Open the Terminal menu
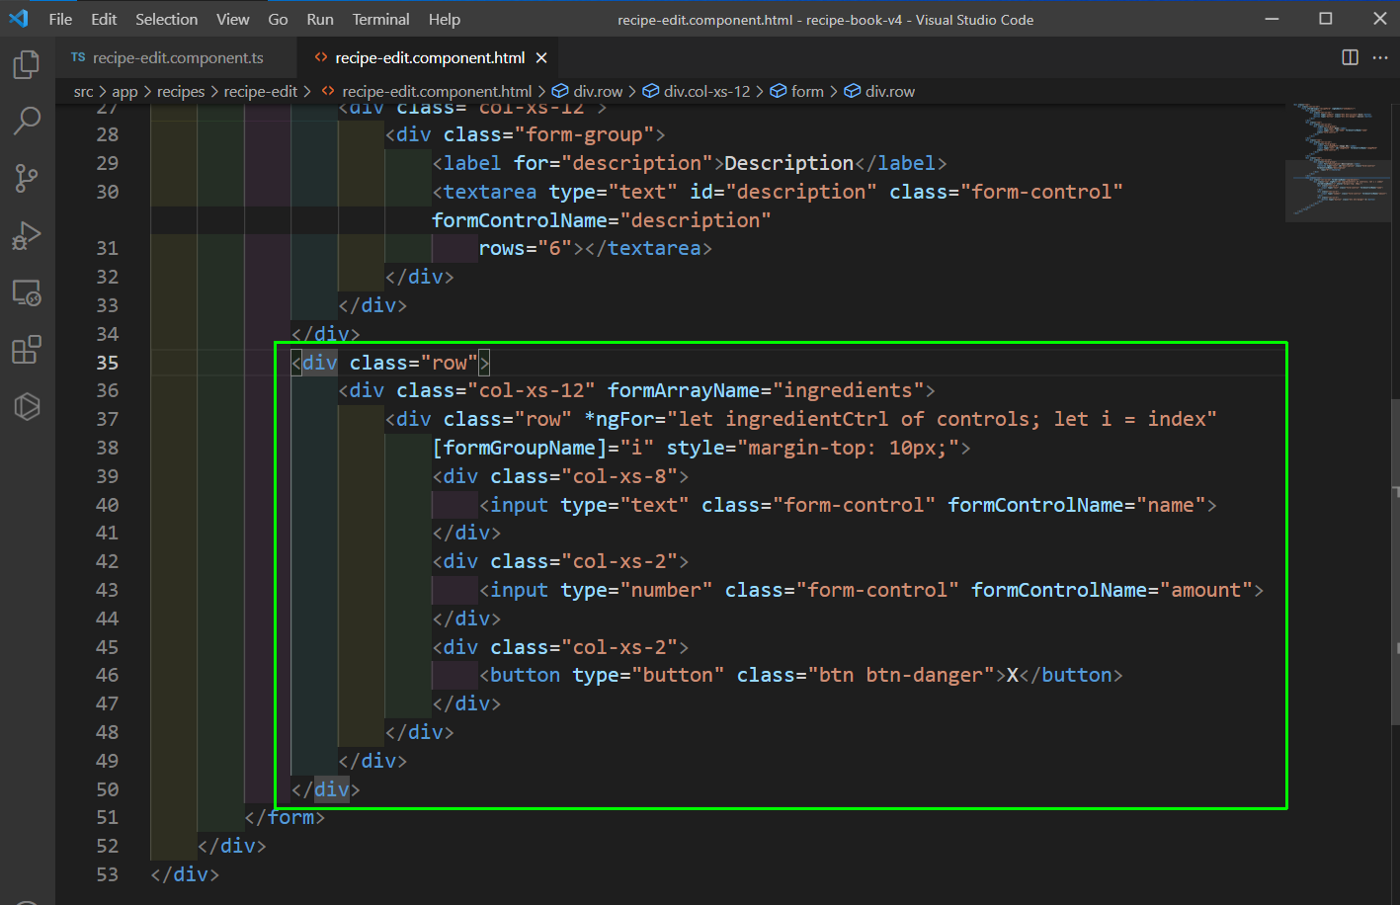Viewport: 1400px width, 905px height. click(381, 19)
